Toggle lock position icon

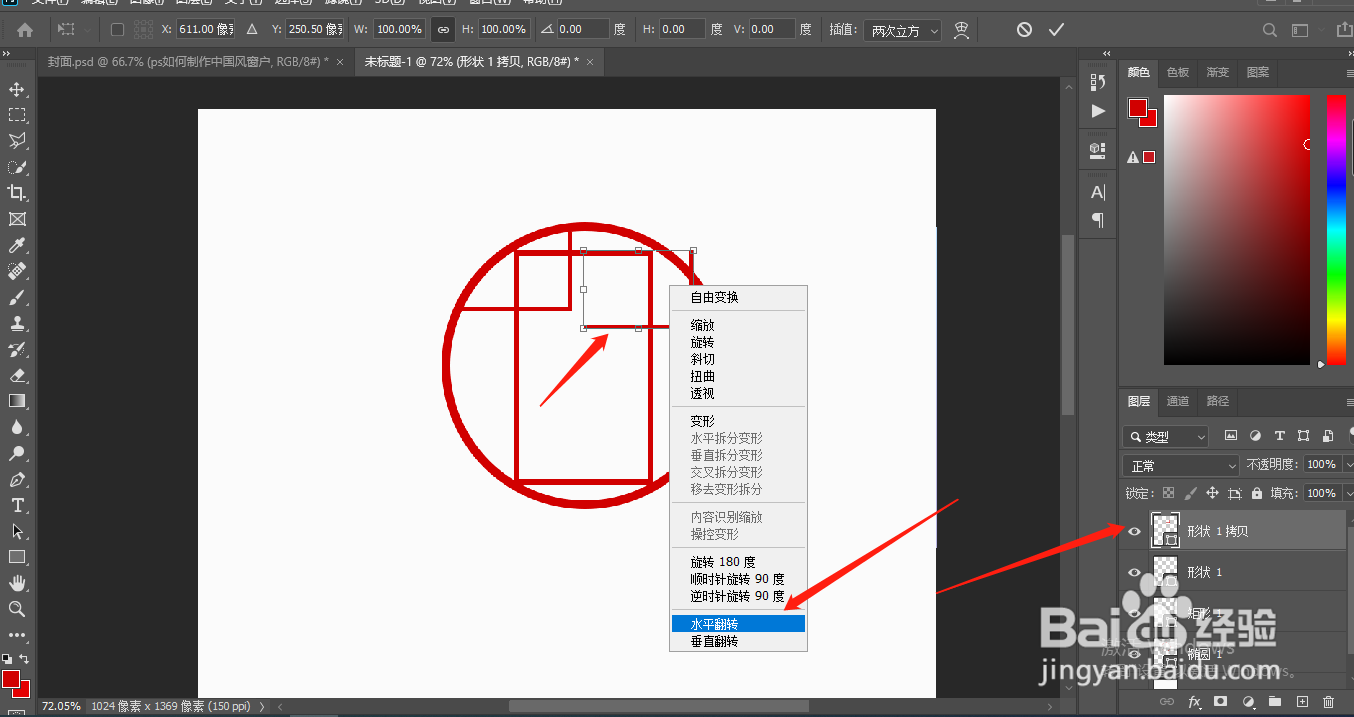[x=1212, y=493]
